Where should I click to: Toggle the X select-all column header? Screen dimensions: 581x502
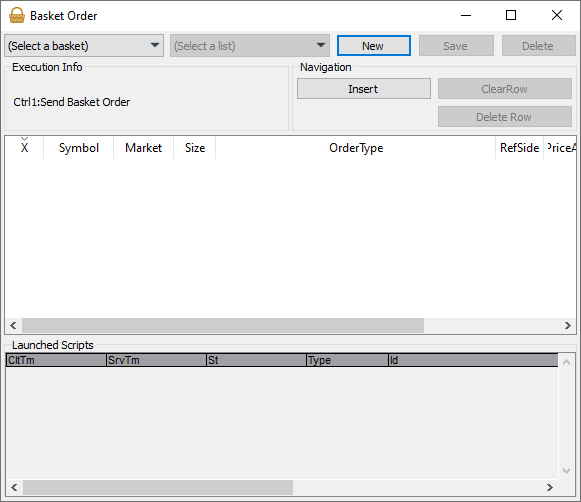click(24, 148)
